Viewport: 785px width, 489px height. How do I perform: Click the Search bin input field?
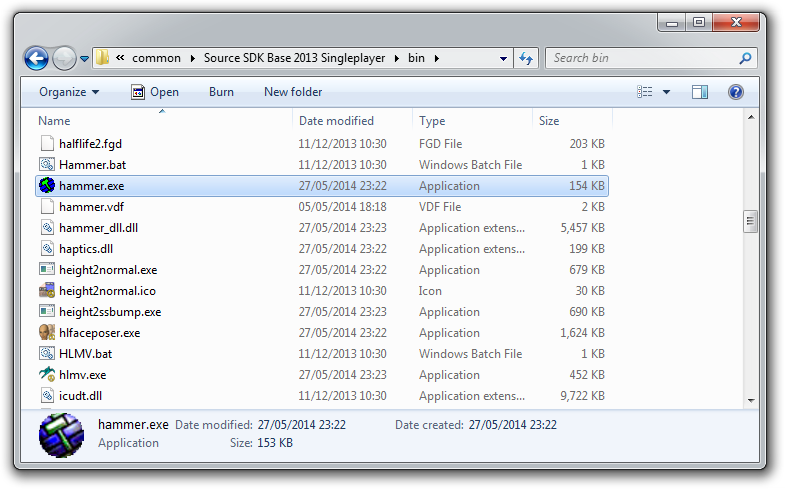click(x=643, y=58)
